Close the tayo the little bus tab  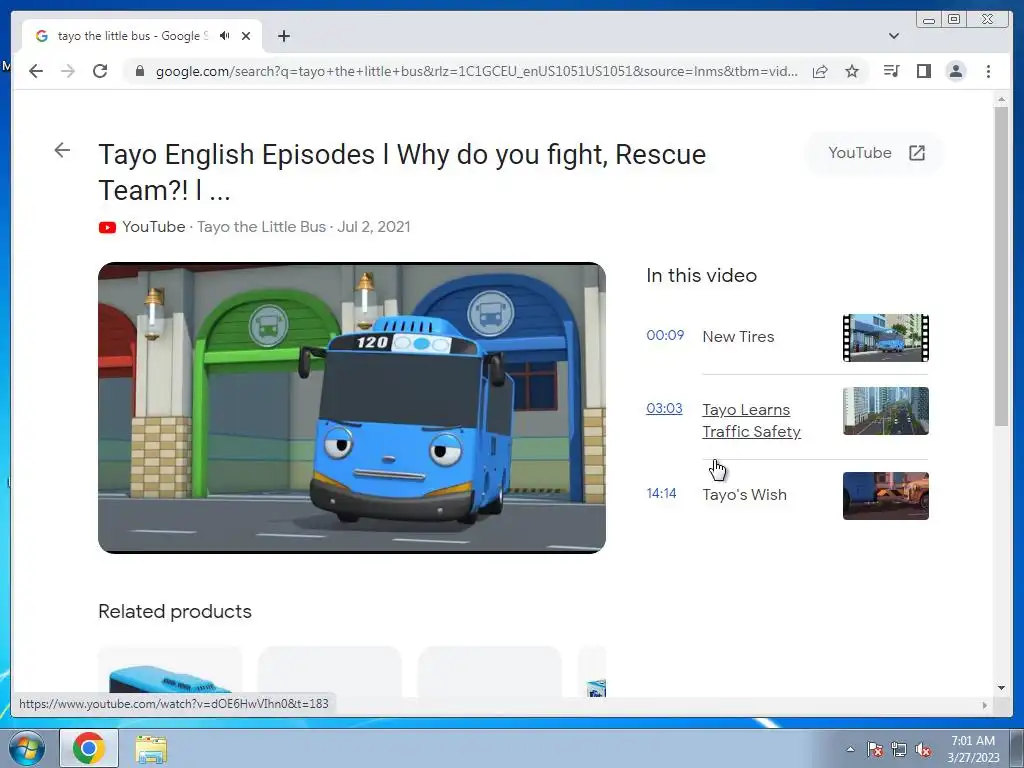tap(246, 36)
